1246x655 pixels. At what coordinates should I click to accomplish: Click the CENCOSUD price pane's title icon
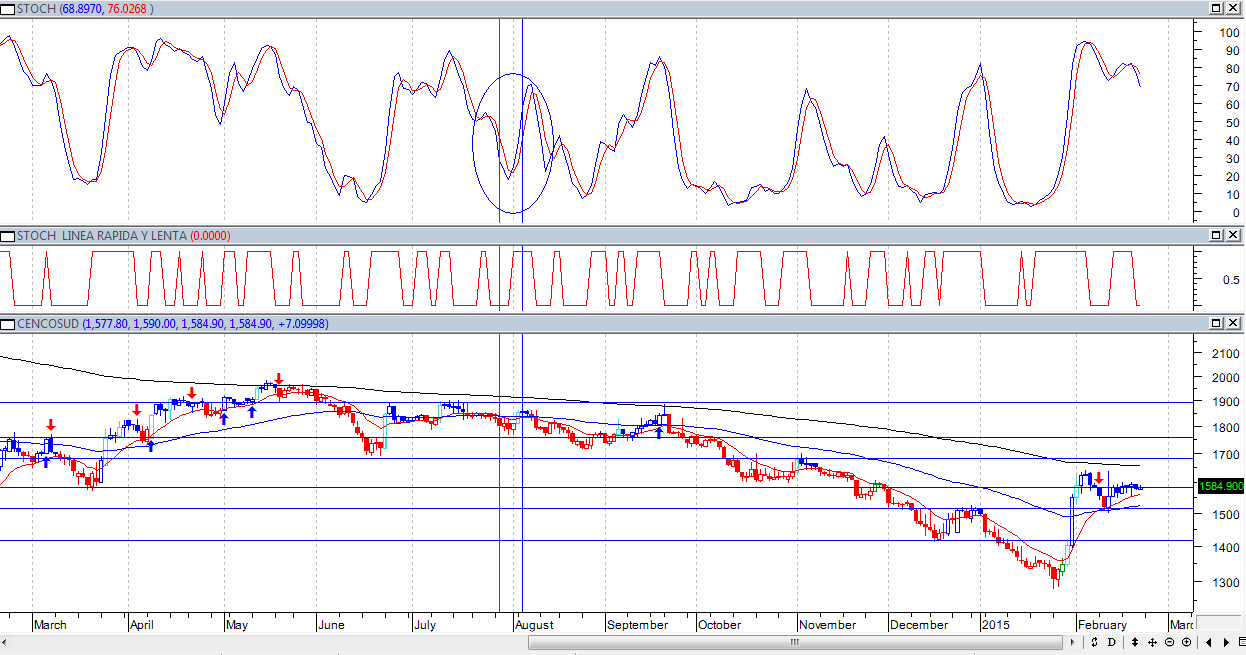(8, 324)
